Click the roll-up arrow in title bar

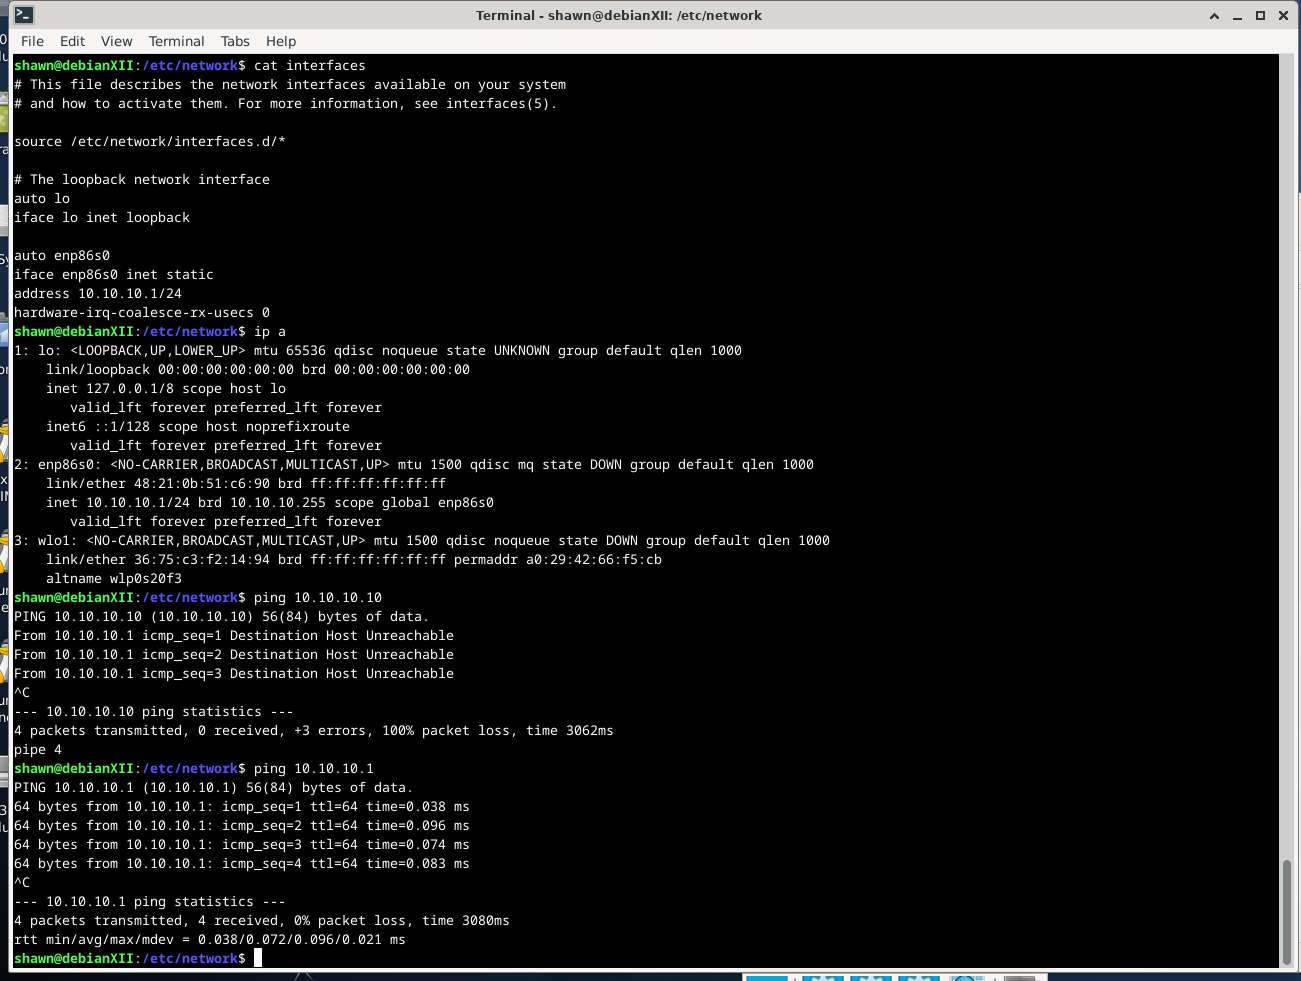tap(1214, 15)
